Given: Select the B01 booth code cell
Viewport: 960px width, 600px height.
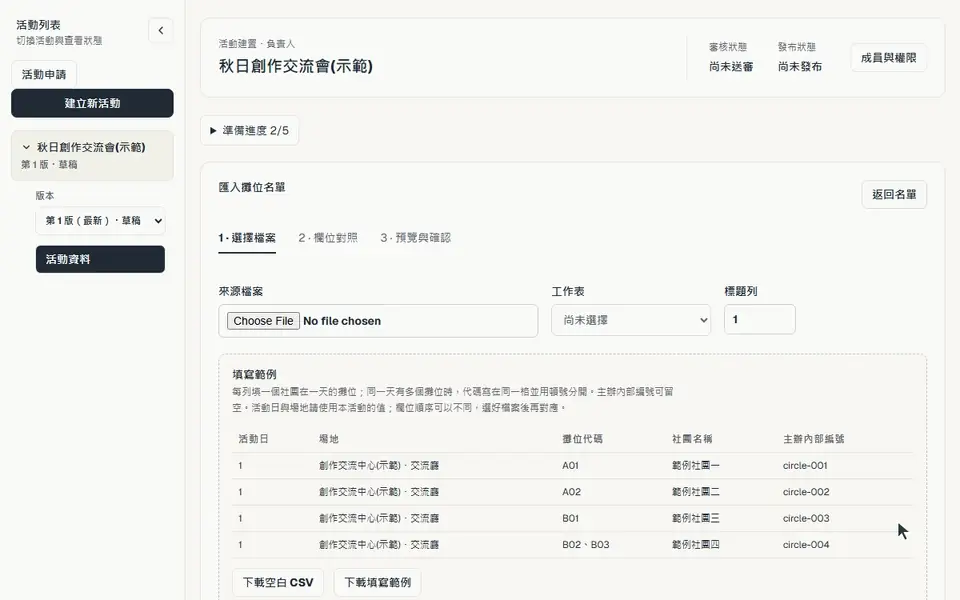Looking at the screenshot, I should tap(571, 518).
